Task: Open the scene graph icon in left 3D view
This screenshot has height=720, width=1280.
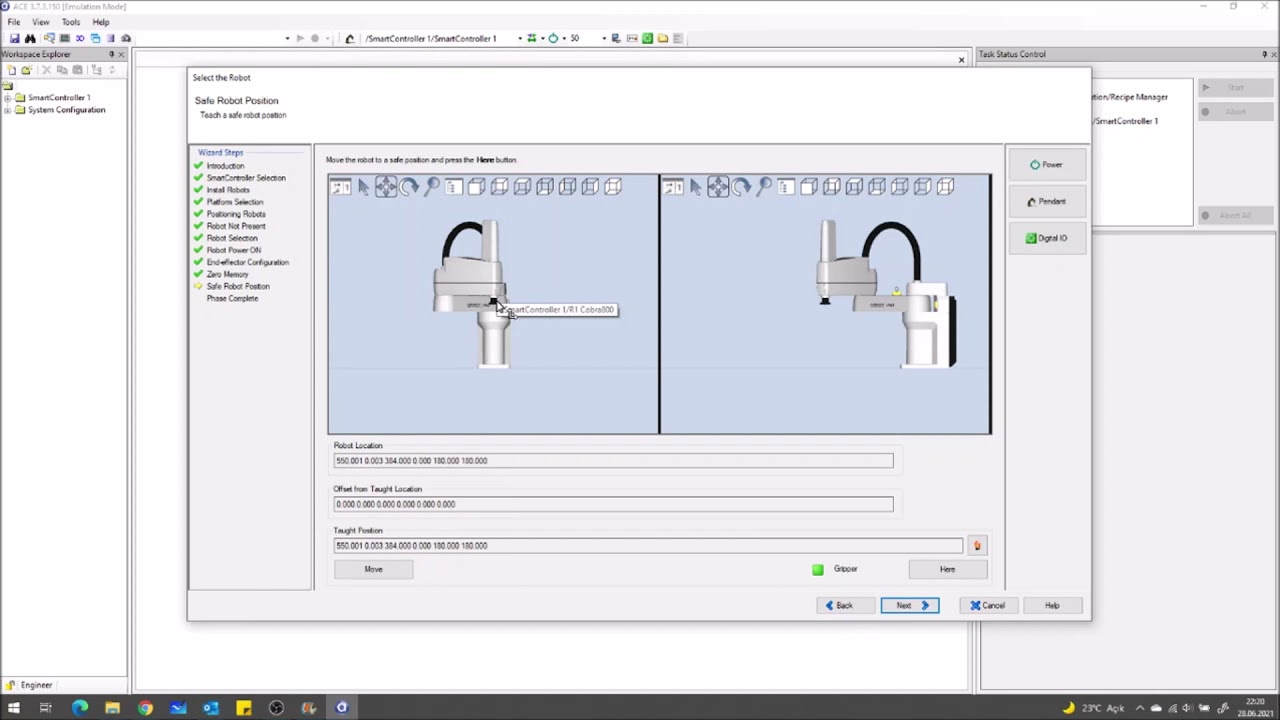Action: pos(454,187)
